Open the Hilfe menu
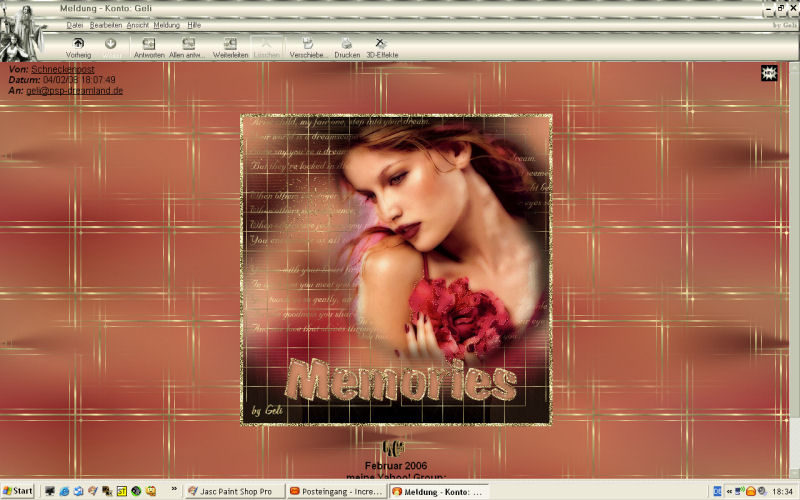Image resolution: width=800 pixels, height=500 pixels. click(x=194, y=24)
